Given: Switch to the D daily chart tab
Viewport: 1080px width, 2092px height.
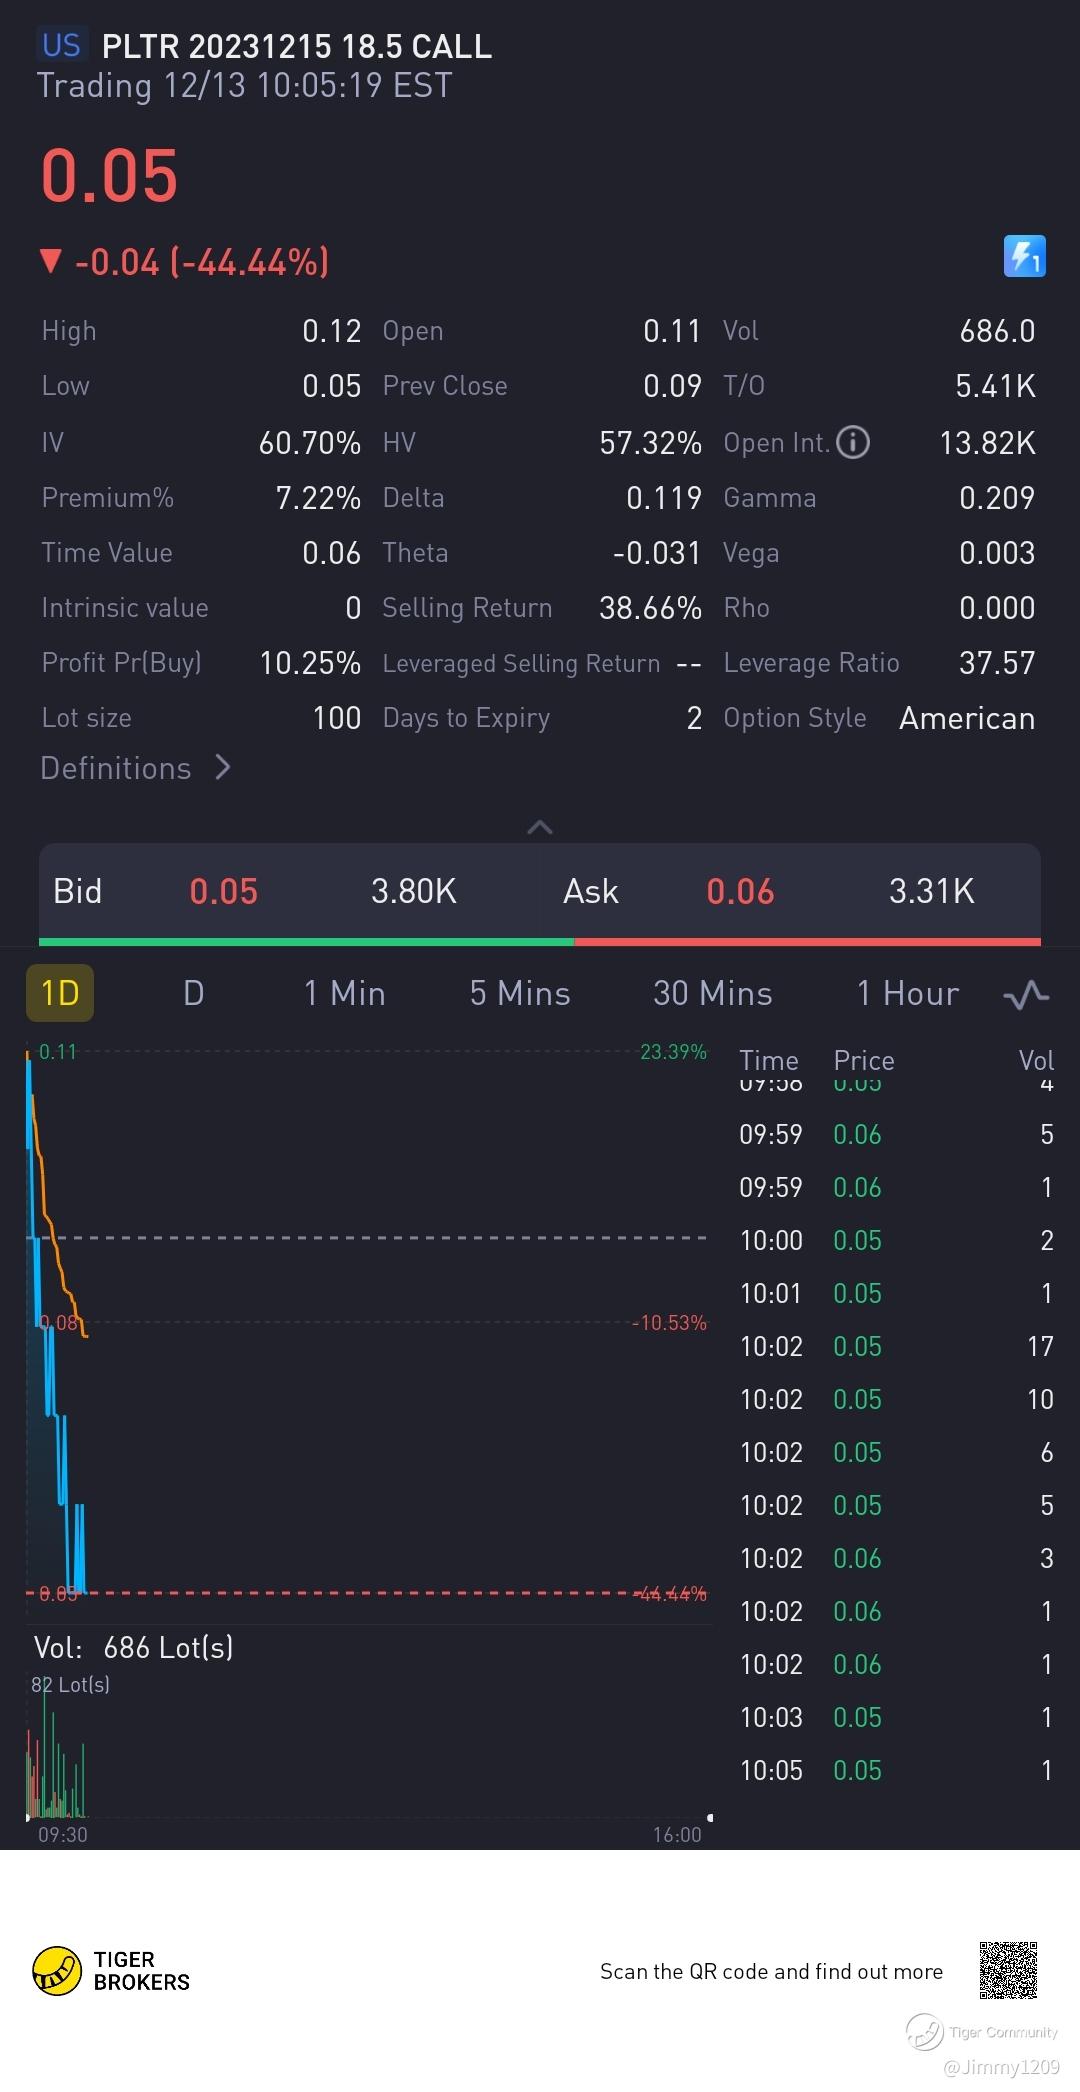Looking at the screenshot, I should [x=194, y=993].
